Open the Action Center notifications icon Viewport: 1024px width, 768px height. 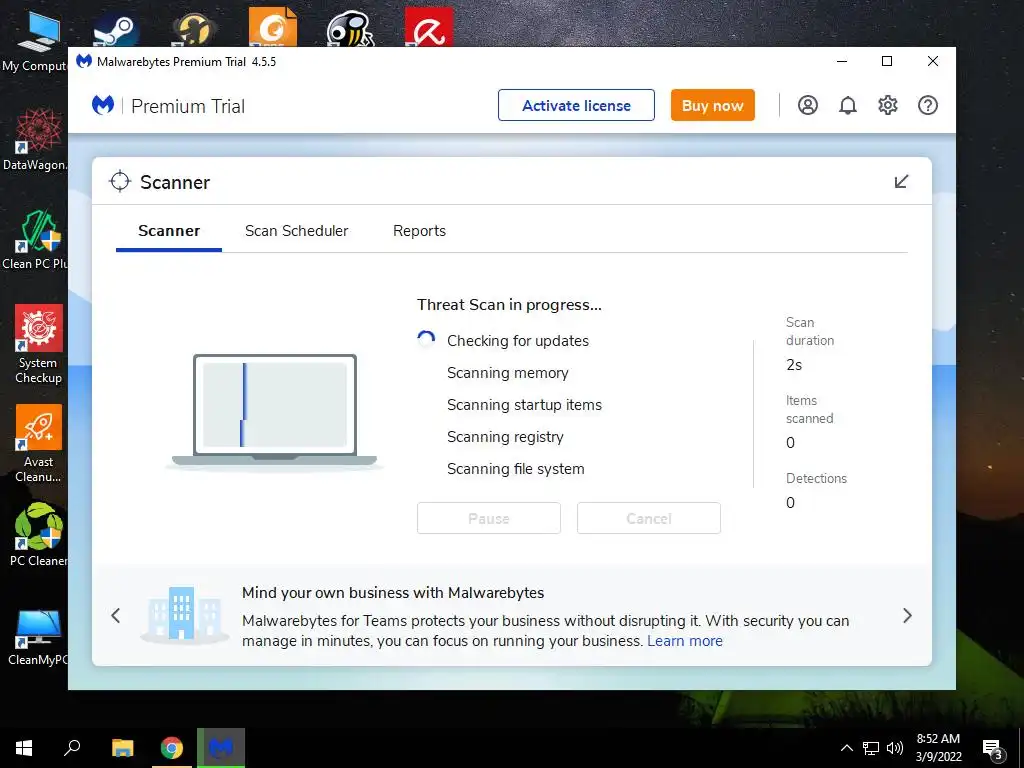point(993,750)
